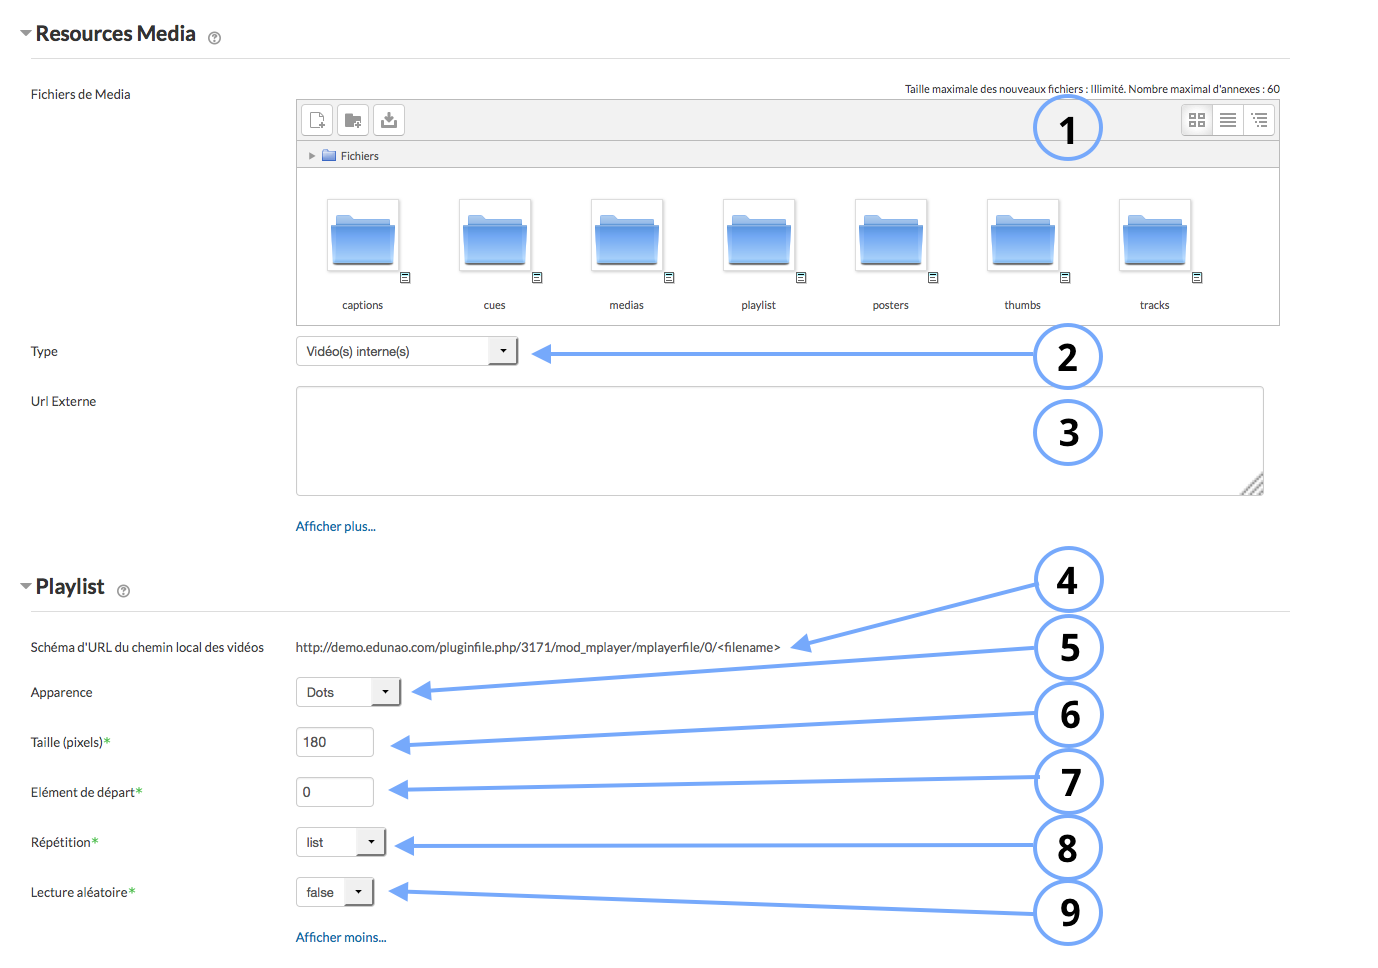
Task: Open the Lecture aléatoire dropdown
Action: (334, 892)
